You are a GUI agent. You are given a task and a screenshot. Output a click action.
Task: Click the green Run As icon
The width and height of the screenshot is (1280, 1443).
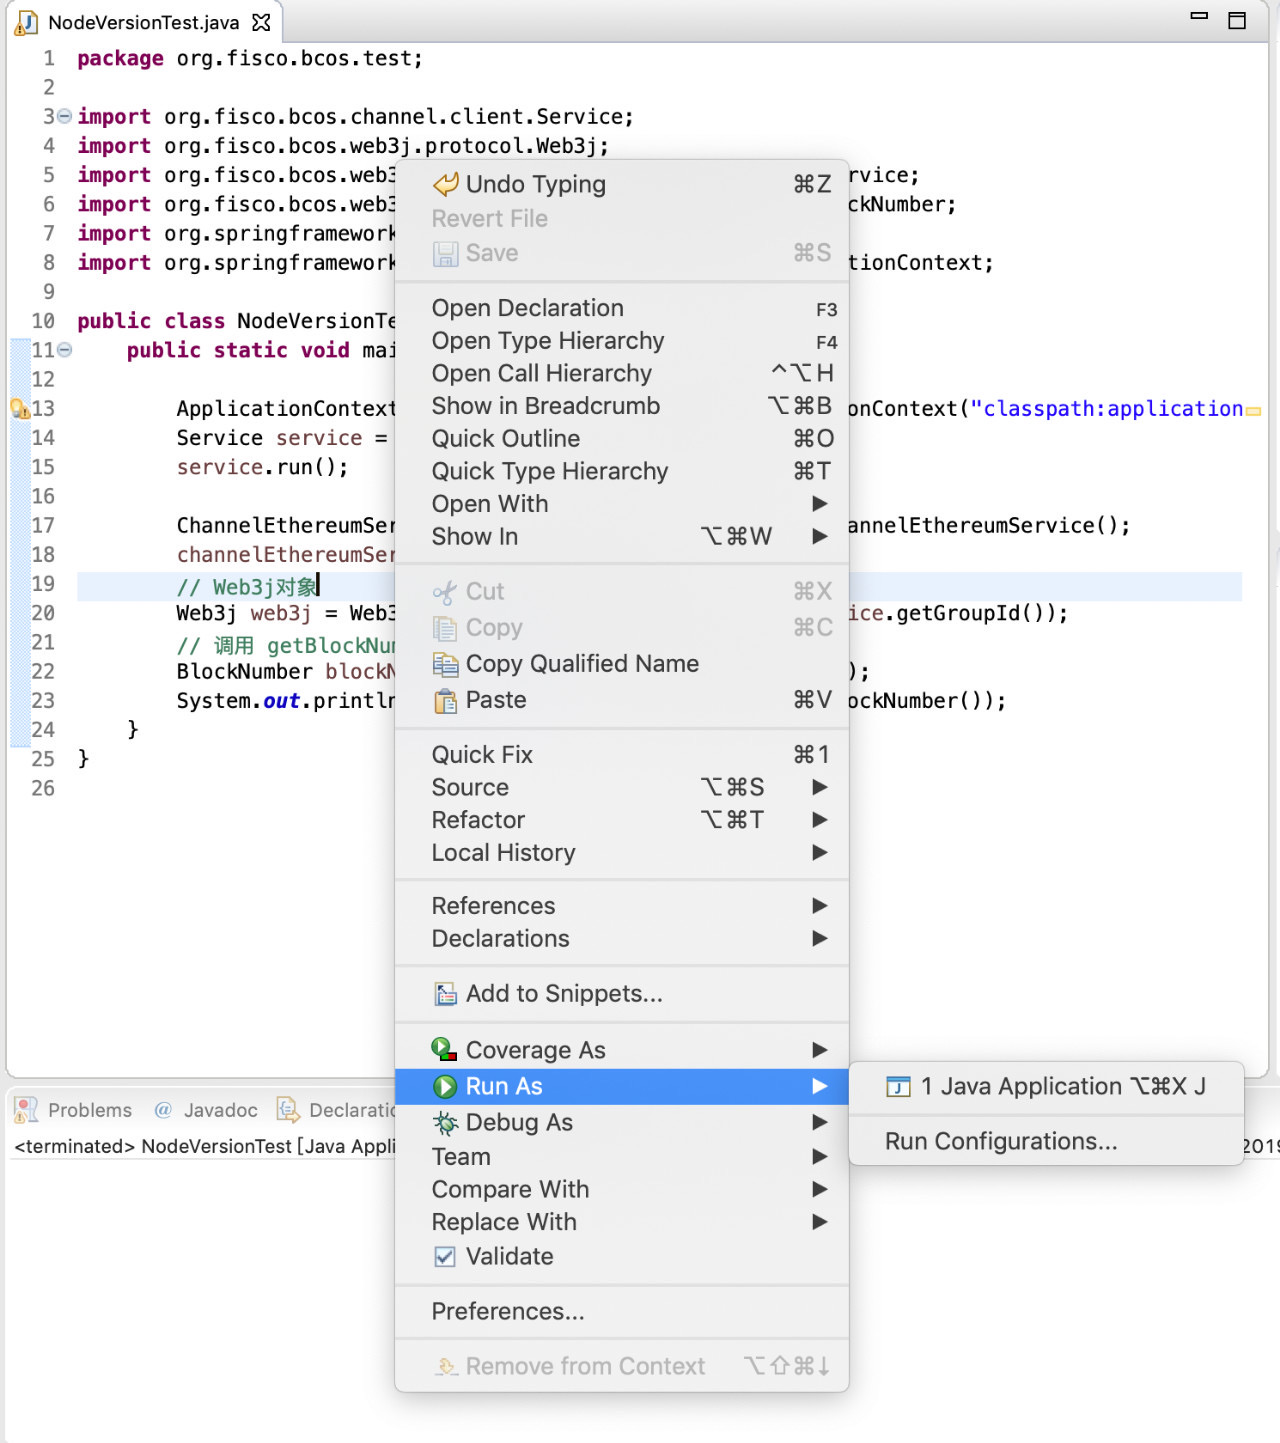click(x=445, y=1086)
